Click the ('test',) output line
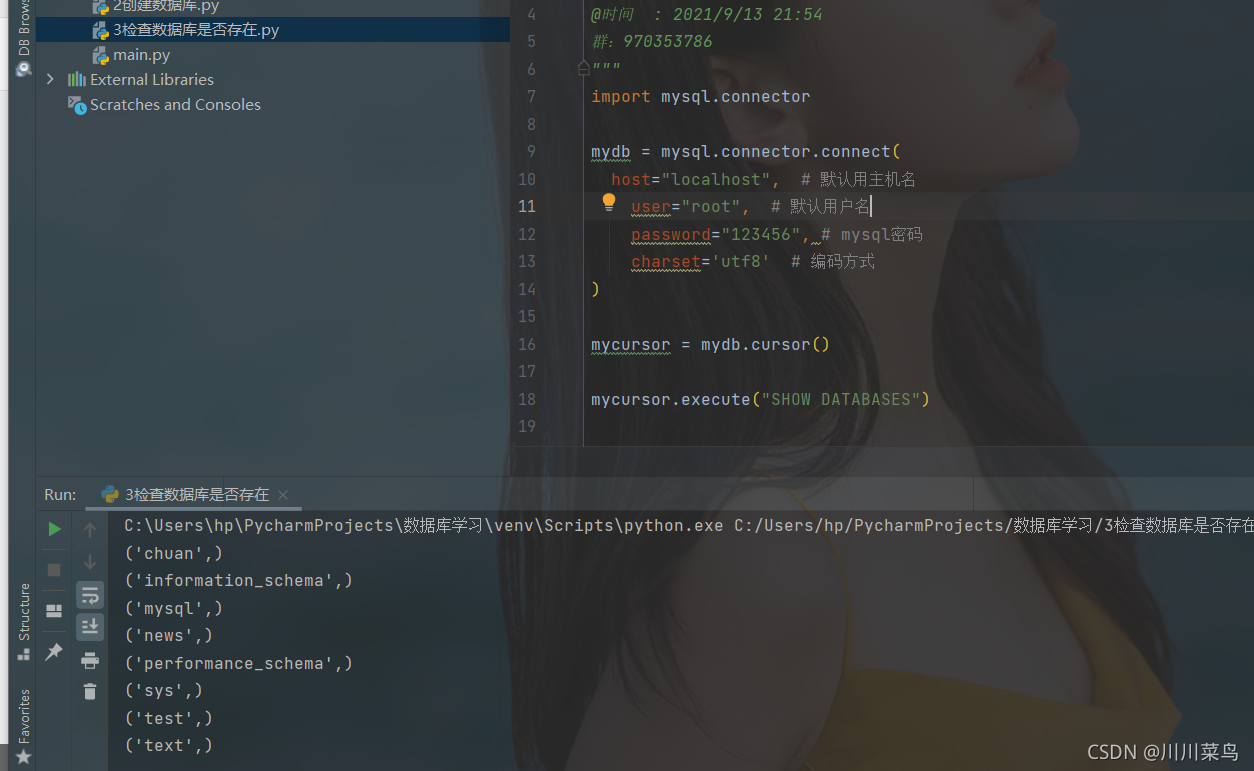This screenshot has height=771, width=1254. (168, 718)
